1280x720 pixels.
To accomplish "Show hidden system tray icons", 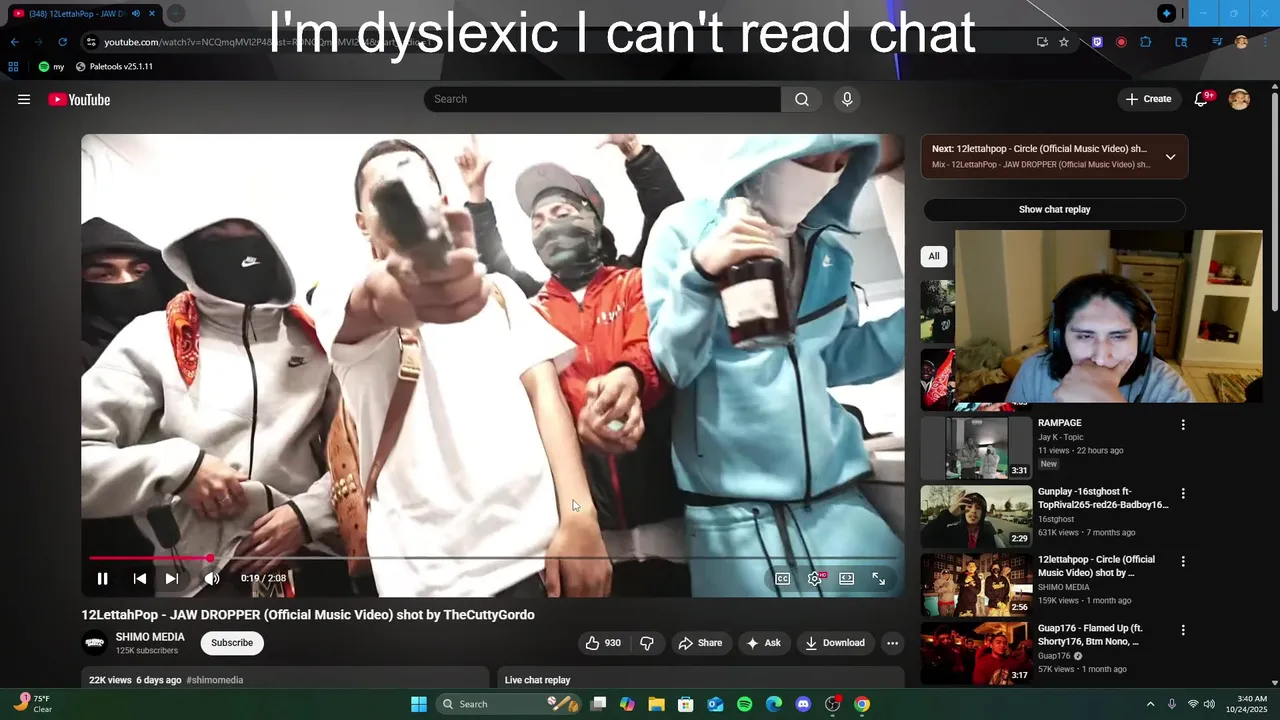I will [x=1150, y=704].
